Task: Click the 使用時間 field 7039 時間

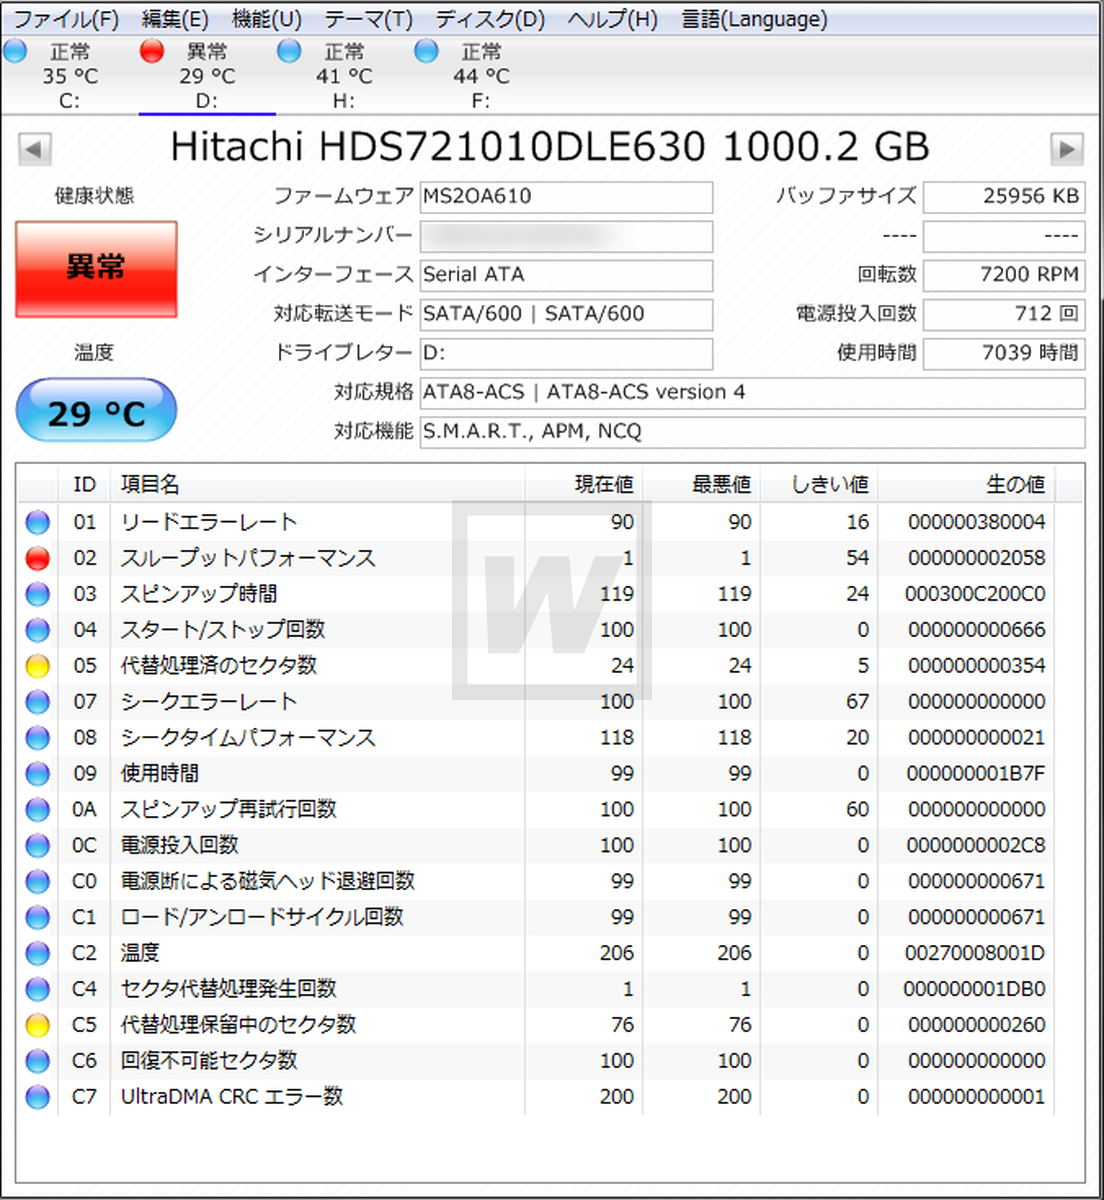Action: point(1004,353)
